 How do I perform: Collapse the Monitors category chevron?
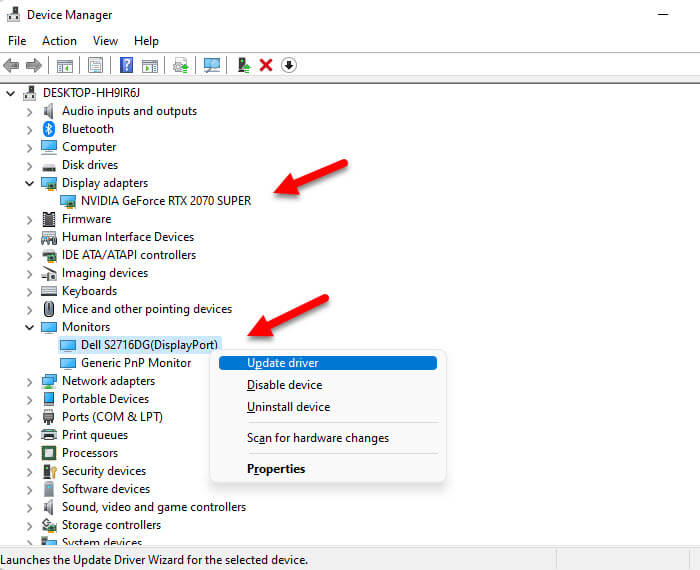[x=29, y=327]
